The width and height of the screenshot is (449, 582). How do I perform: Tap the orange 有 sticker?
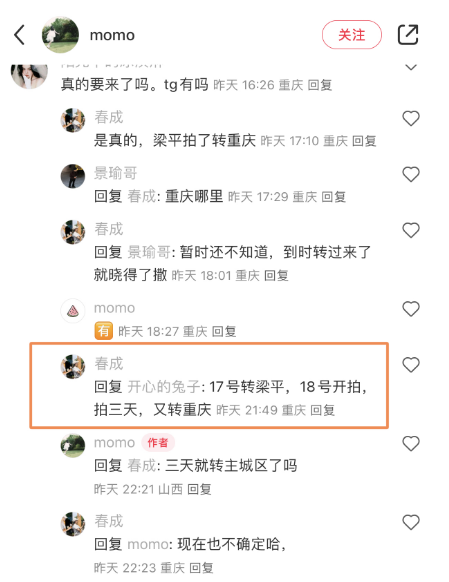pyautogui.click(x=104, y=331)
